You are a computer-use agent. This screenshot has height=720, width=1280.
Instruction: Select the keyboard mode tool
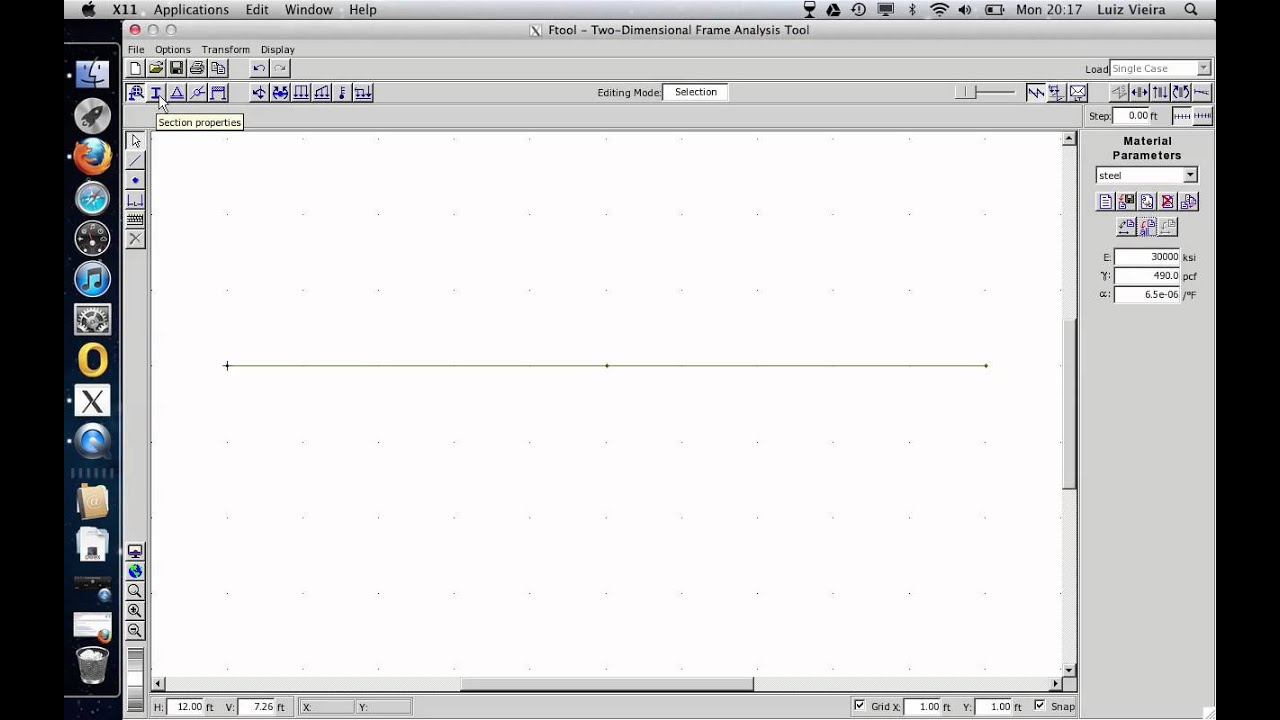135,219
